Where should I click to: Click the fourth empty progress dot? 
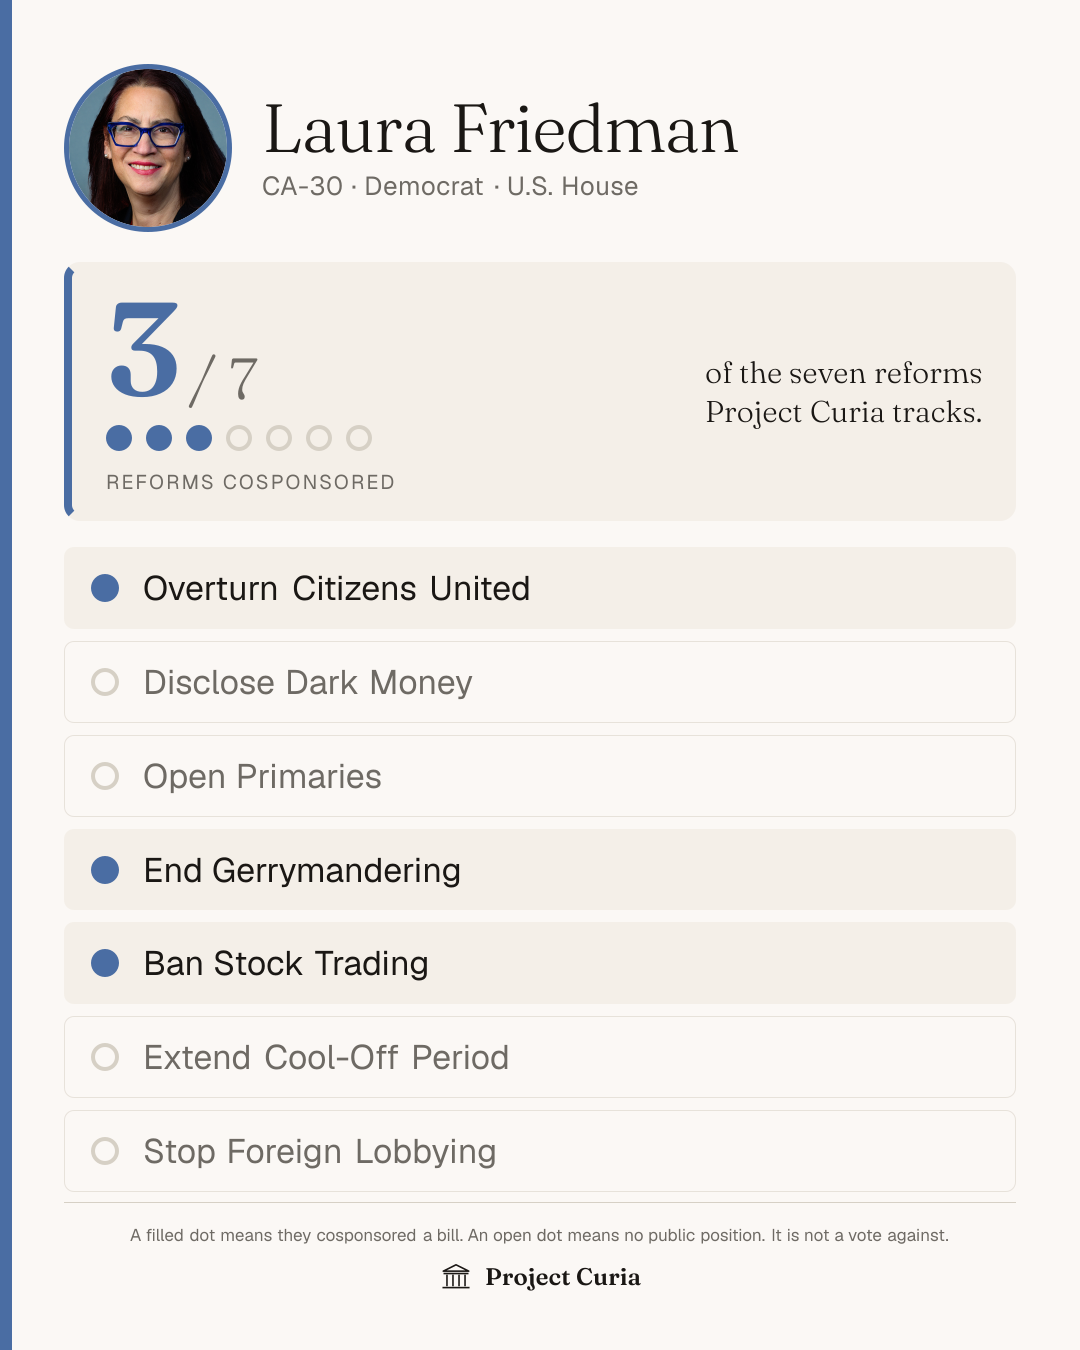click(x=359, y=438)
